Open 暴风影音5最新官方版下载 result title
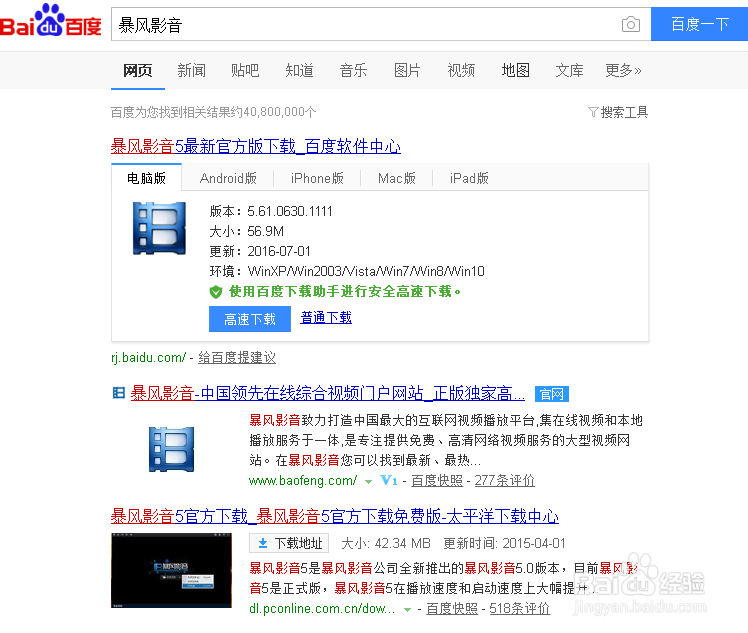Screen dimensions: 748x633 (256, 146)
